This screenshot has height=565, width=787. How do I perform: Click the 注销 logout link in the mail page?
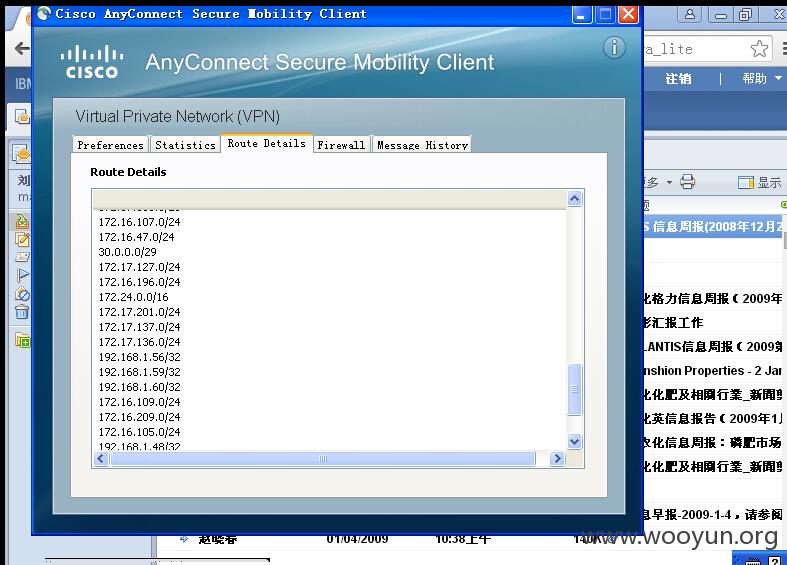tap(678, 79)
